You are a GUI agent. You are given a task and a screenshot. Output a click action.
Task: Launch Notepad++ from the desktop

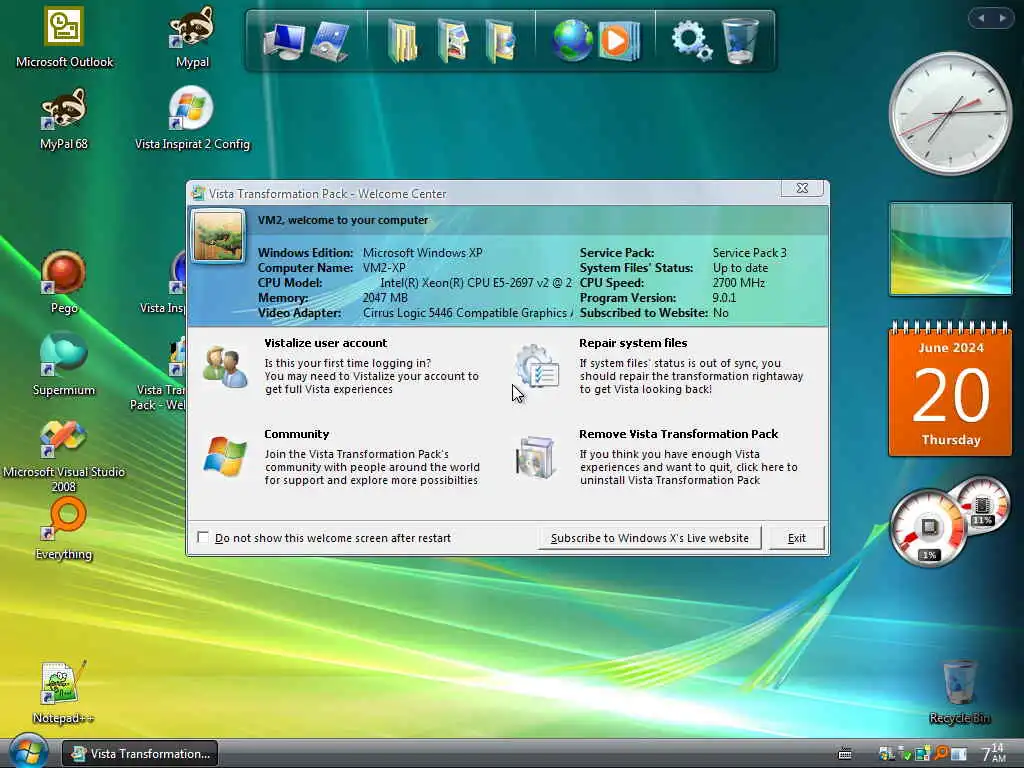pos(63,693)
